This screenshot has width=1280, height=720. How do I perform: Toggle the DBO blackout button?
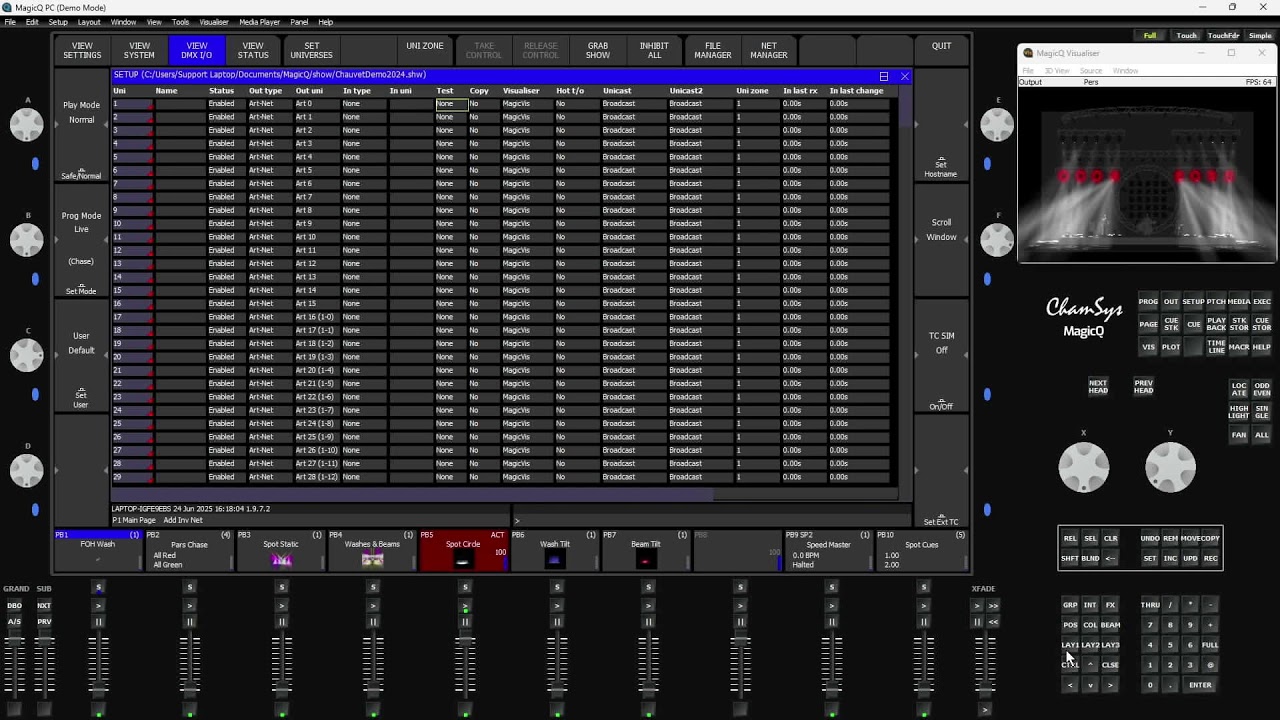click(14, 605)
